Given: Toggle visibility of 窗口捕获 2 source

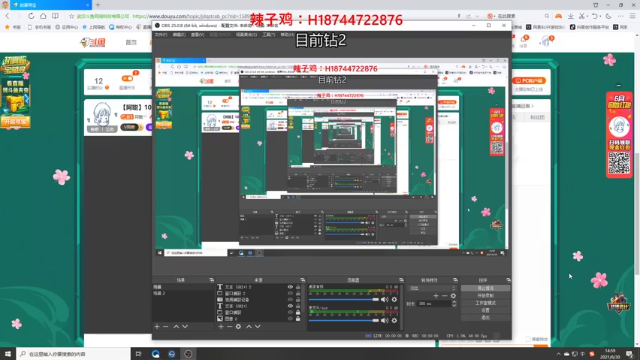Looking at the screenshot, I should coord(290,293).
